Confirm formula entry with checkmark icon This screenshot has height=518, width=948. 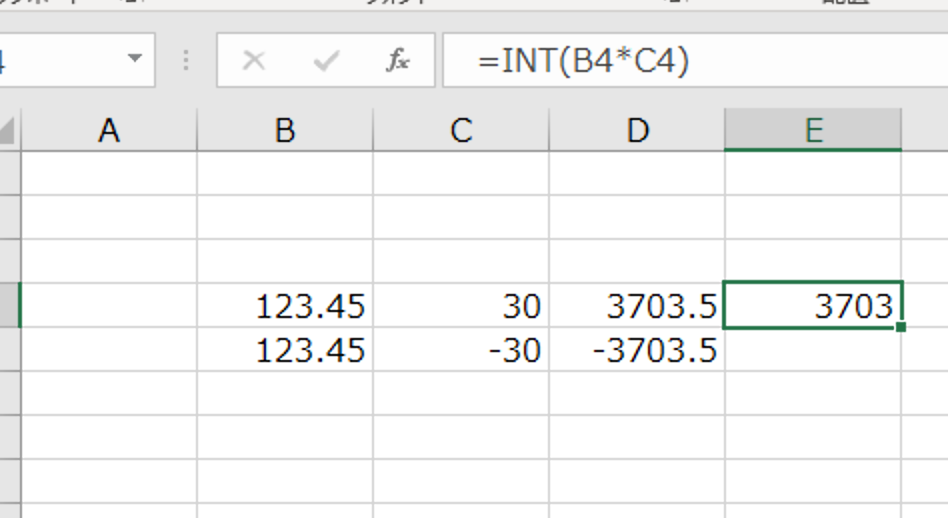(326, 60)
